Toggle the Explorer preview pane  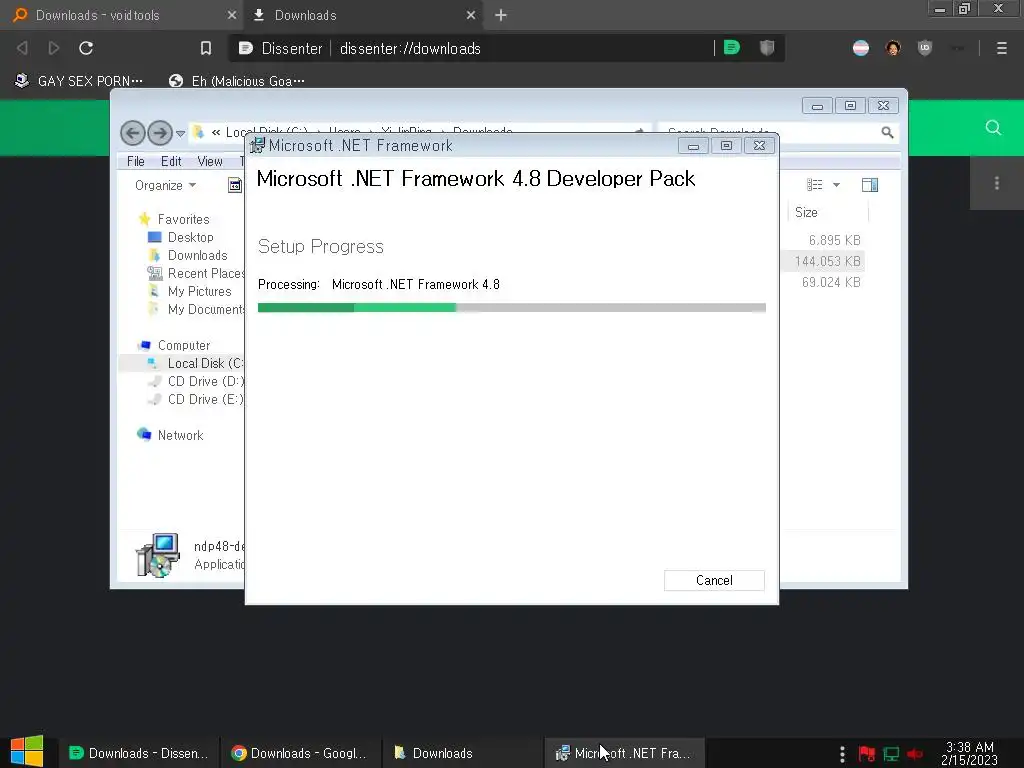pos(870,185)
